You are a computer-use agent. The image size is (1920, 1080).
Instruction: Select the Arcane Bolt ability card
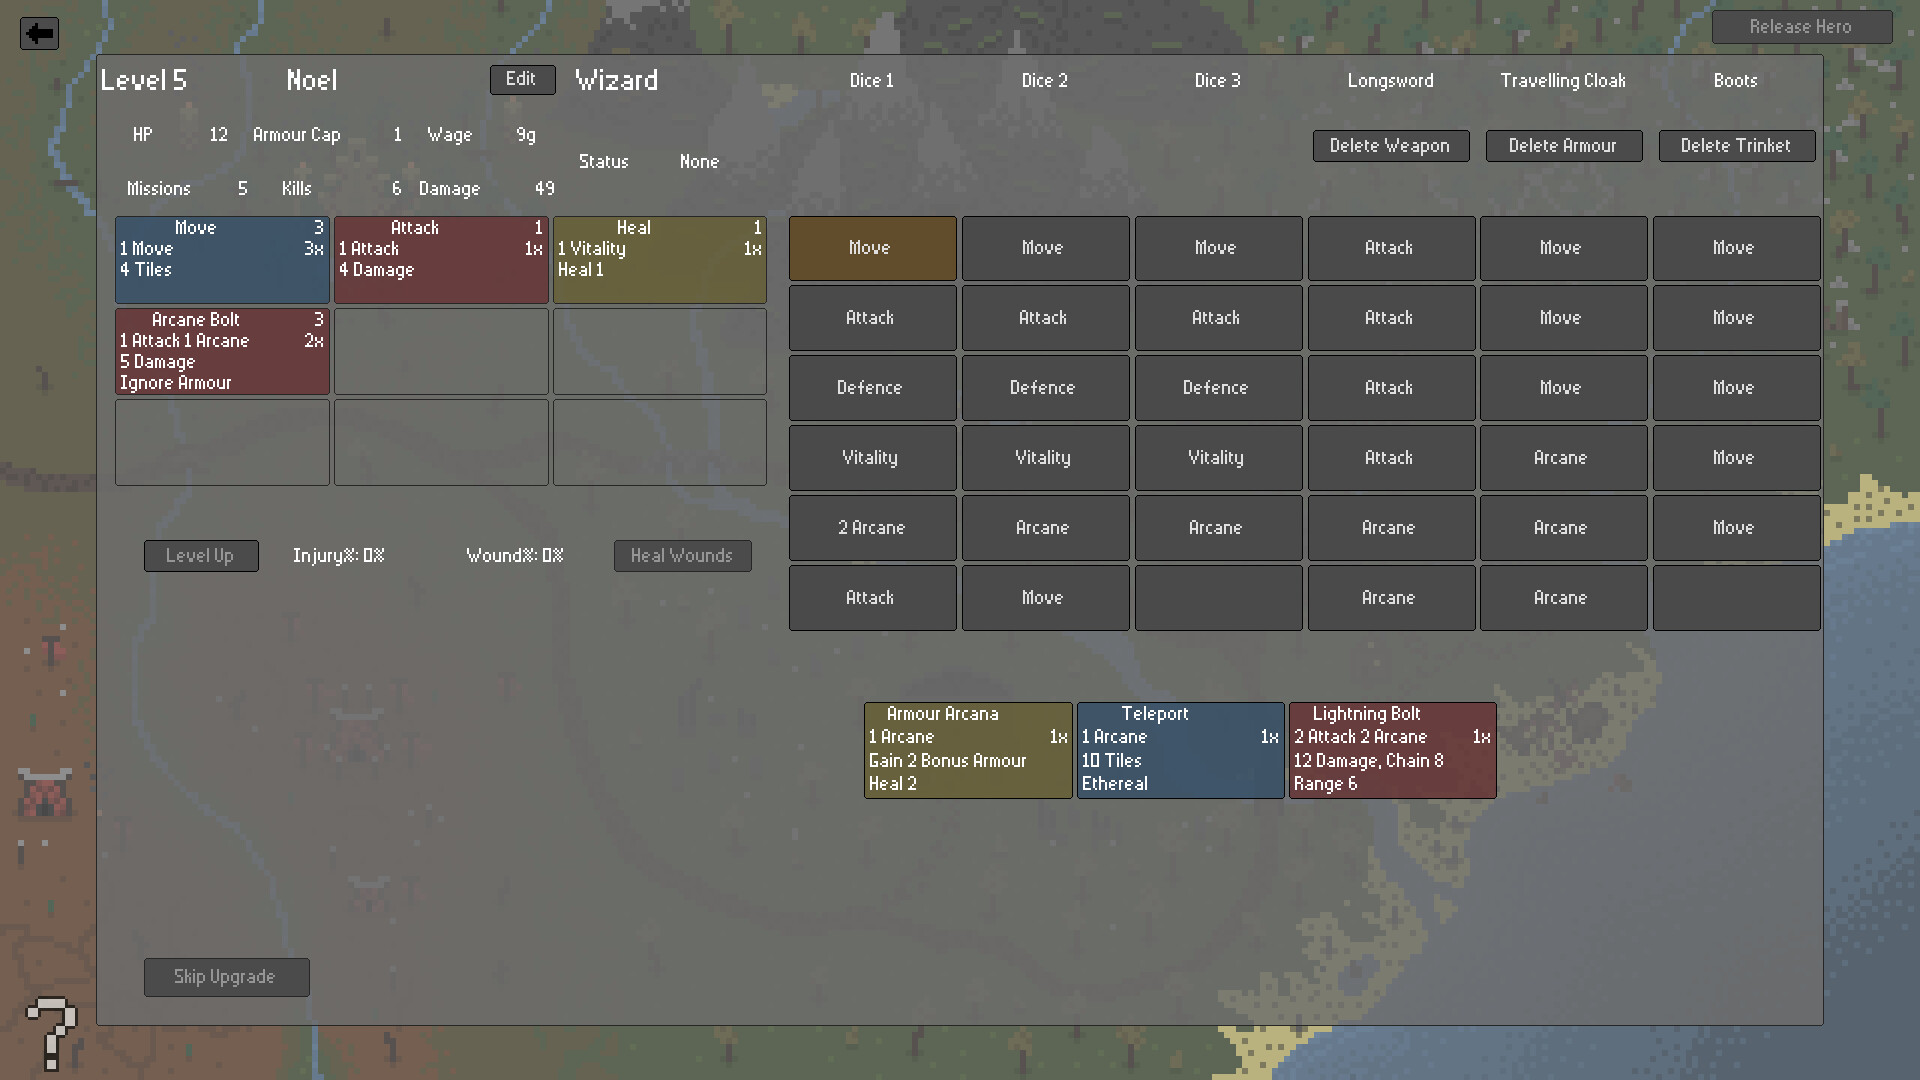[222, 351]
